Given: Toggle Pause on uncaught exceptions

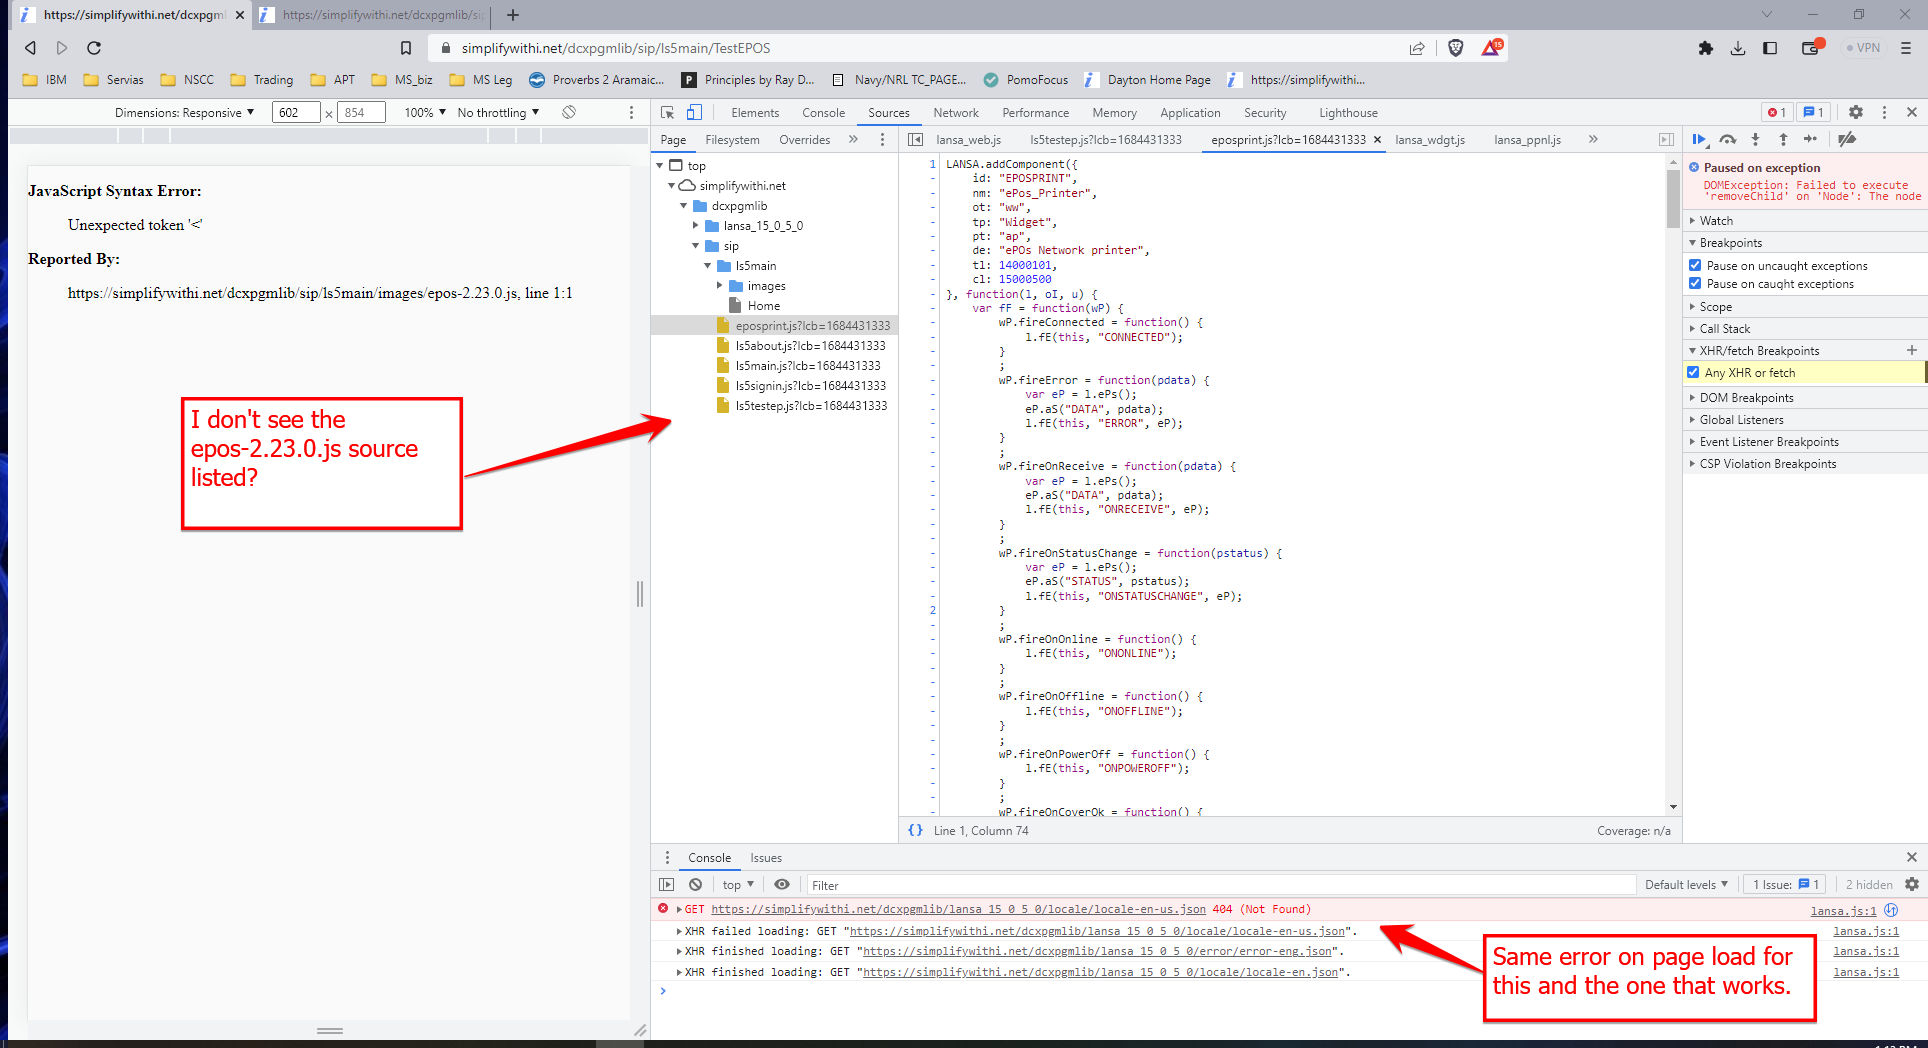Looking at the screenshot, I should coord(1695,266).
